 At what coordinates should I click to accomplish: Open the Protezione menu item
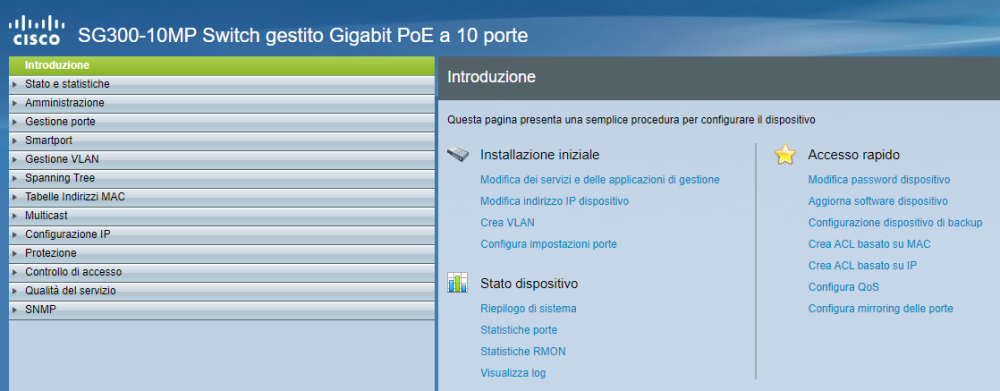click(222, 253)
